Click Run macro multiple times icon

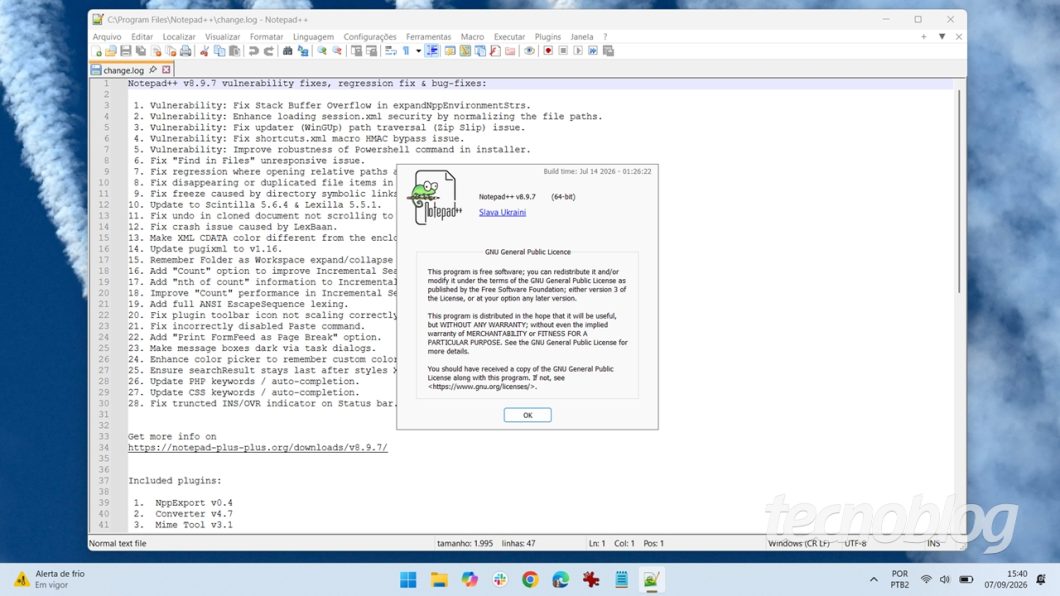click(x=593, y=51)
